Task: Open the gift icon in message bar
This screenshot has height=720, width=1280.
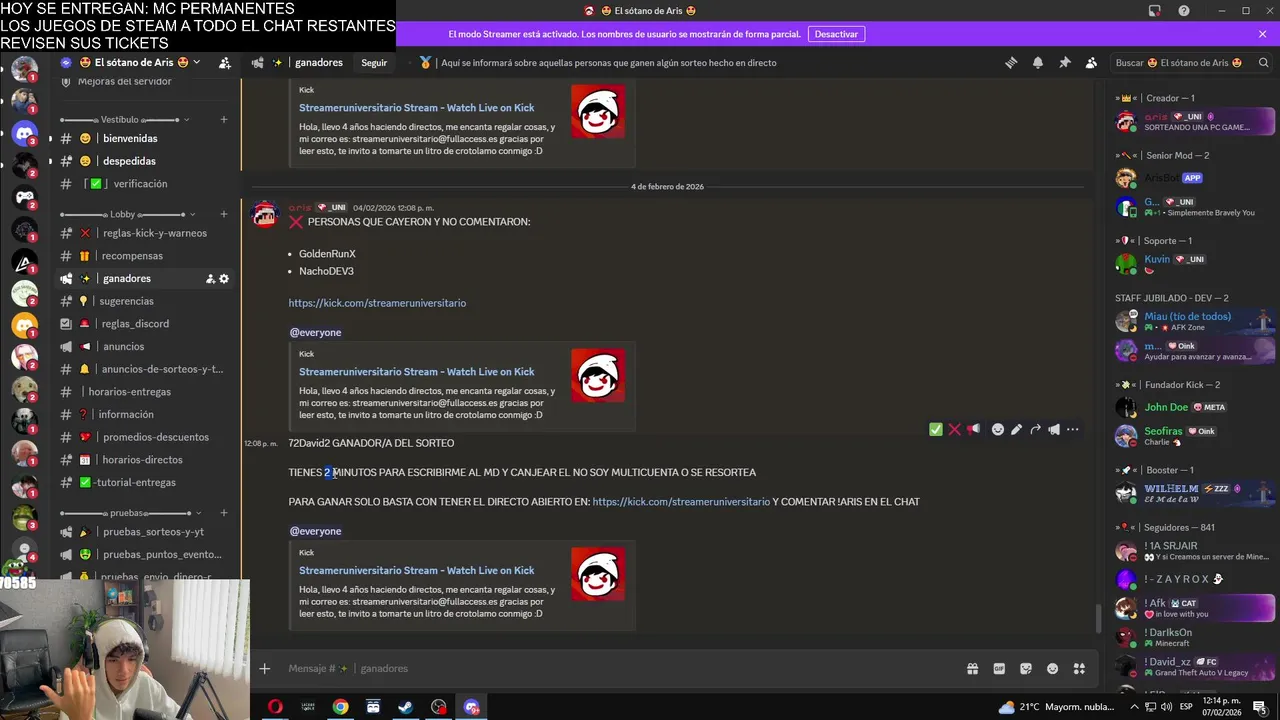Action: 972,668
